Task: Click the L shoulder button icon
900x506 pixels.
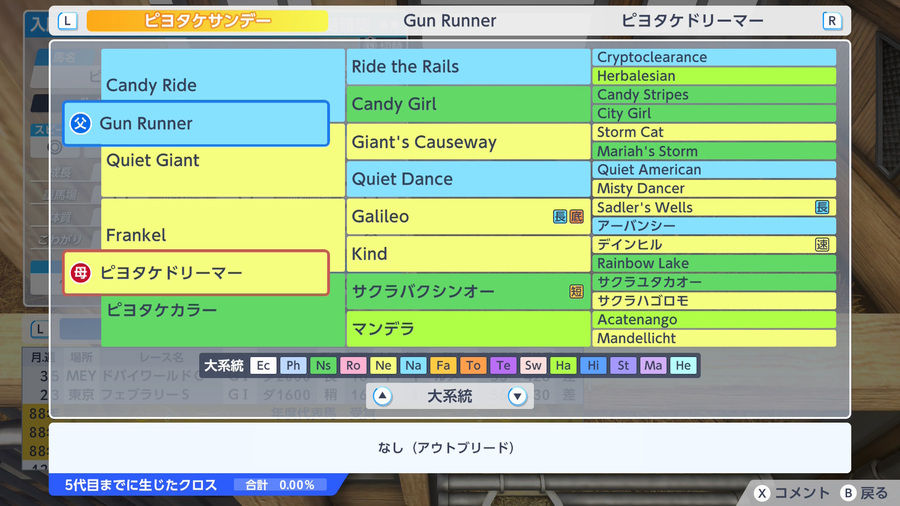Action: coord(68,22)
